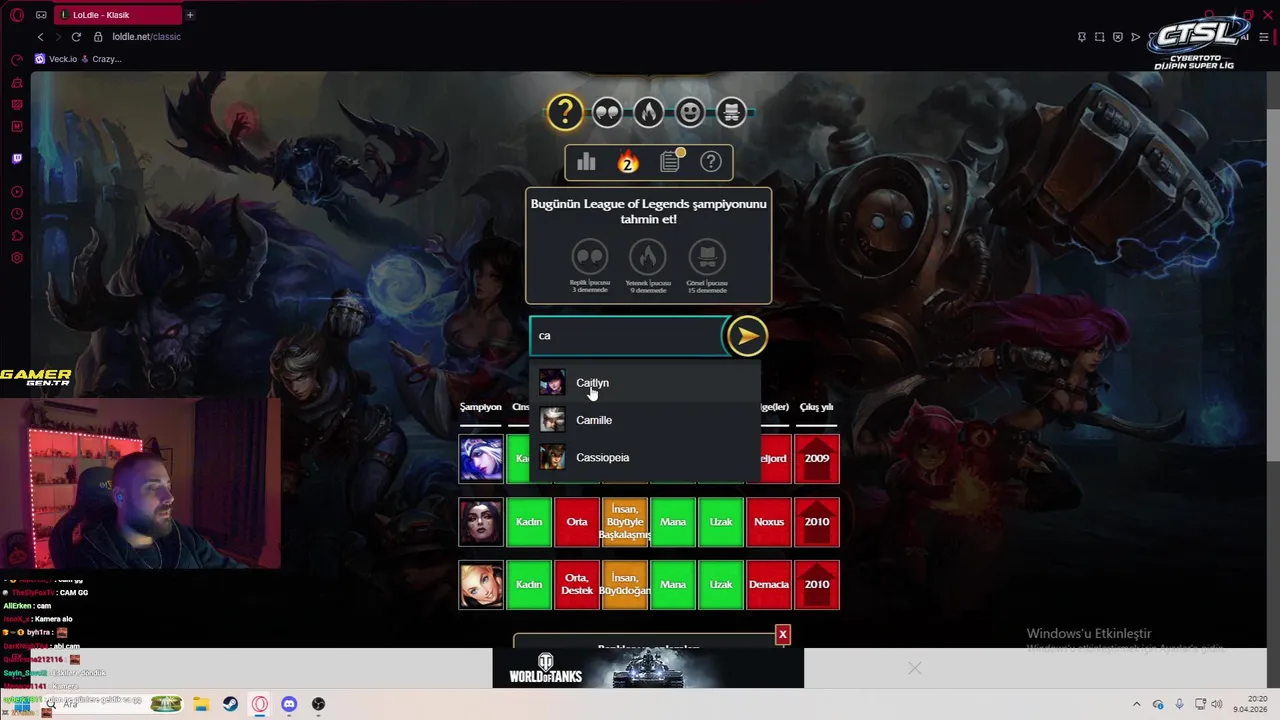Open the patch notes list icon

pyautogui.click(x=670, y=162)
